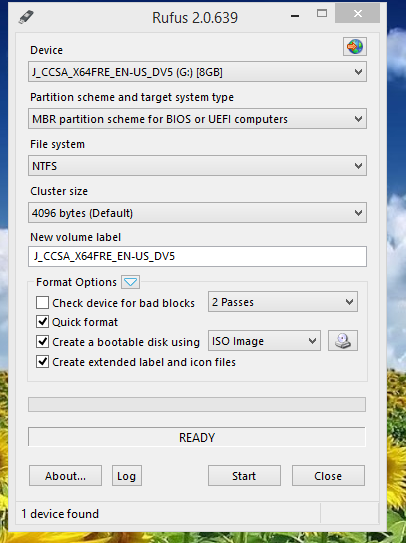Open the 2 Passes dropdown
The image size is (406, 543).
283,302
